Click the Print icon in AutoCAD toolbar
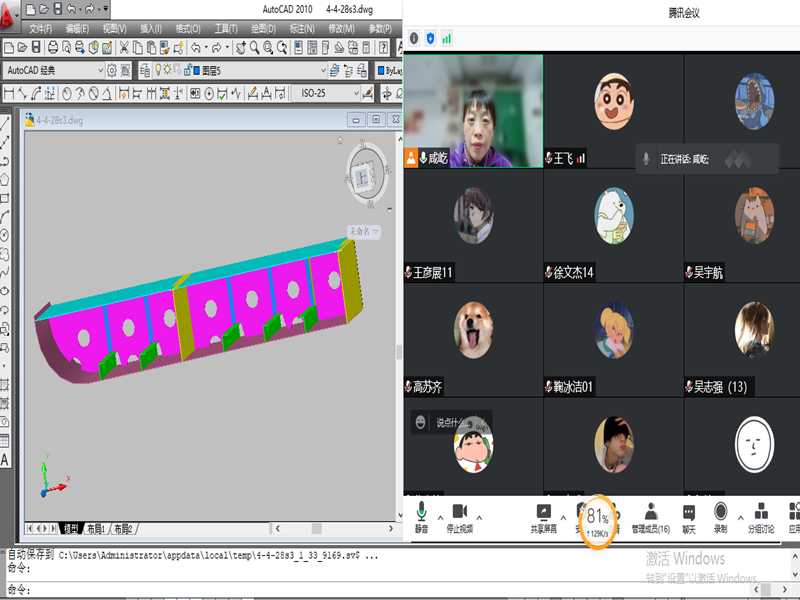Image resolution: width=800 pixels, height=600 pixels. point(51,47)
